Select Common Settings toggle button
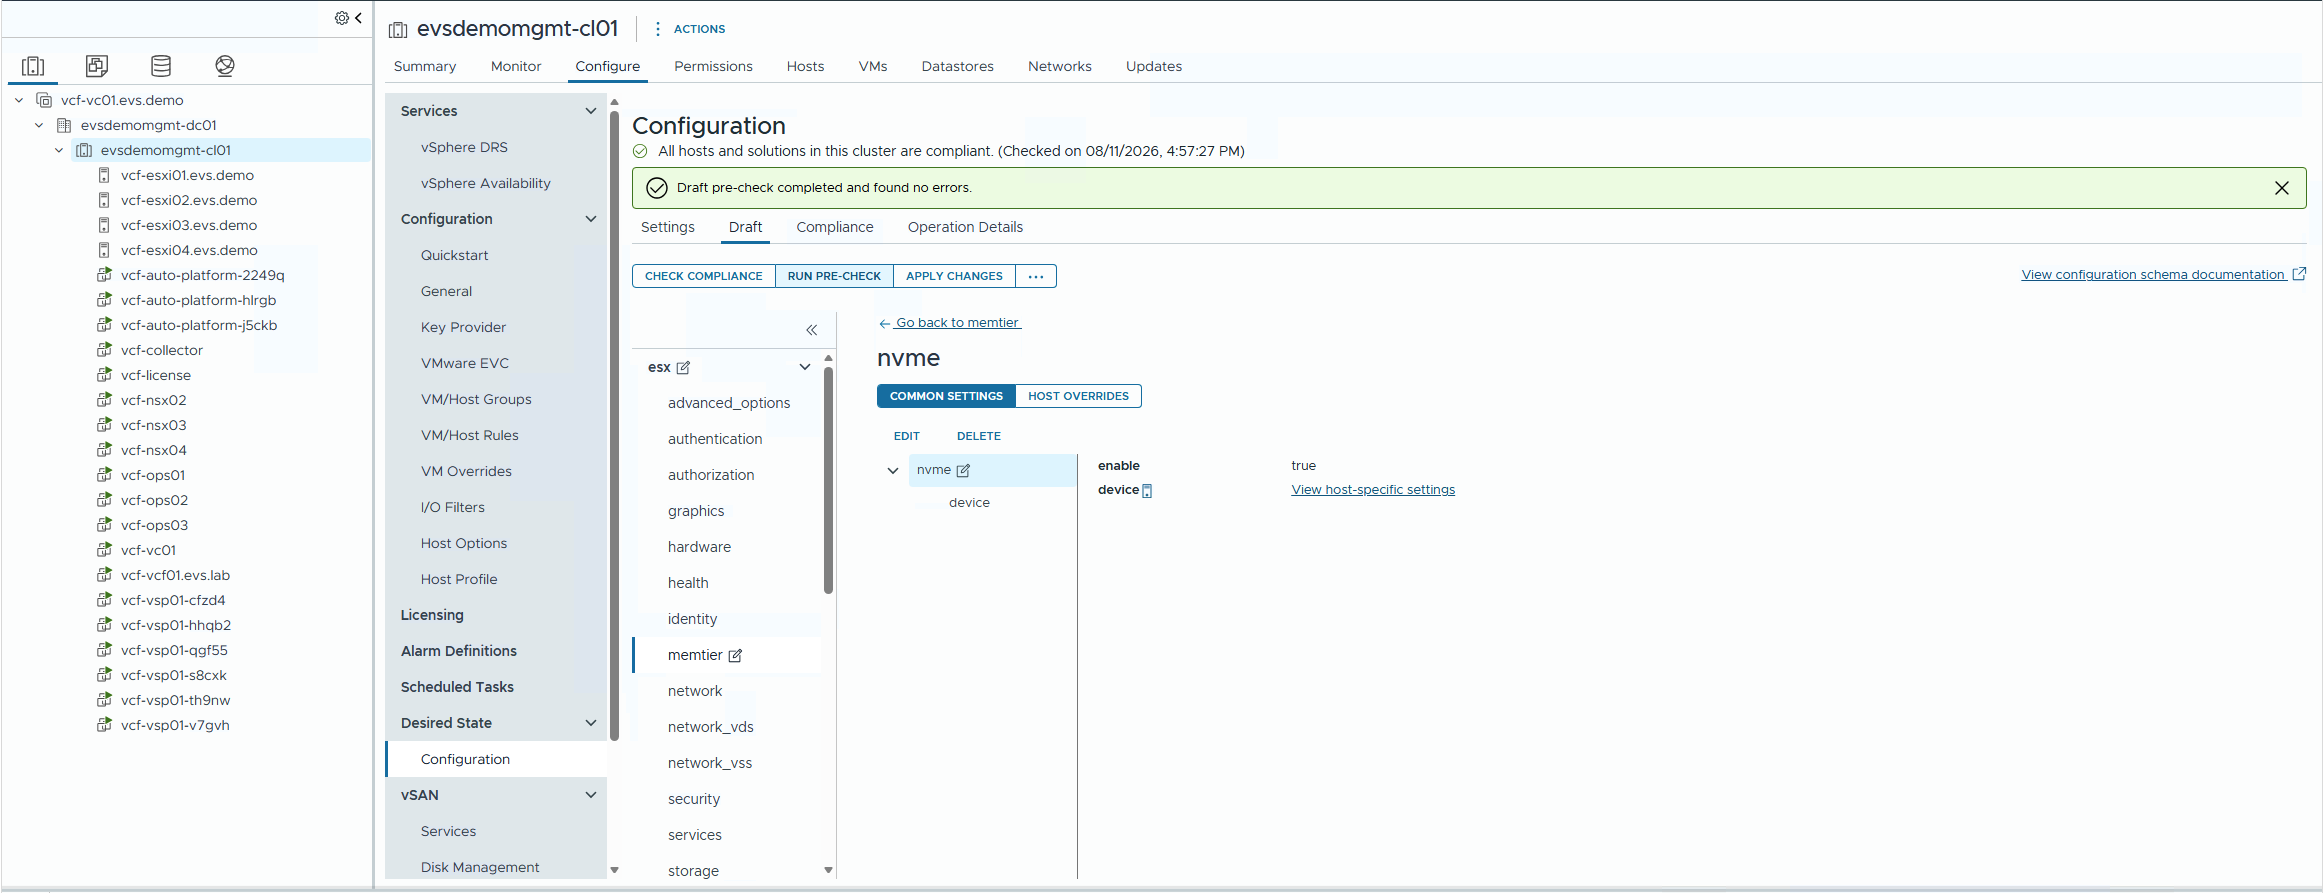2324x893 pixels. [x=946, y=396]
